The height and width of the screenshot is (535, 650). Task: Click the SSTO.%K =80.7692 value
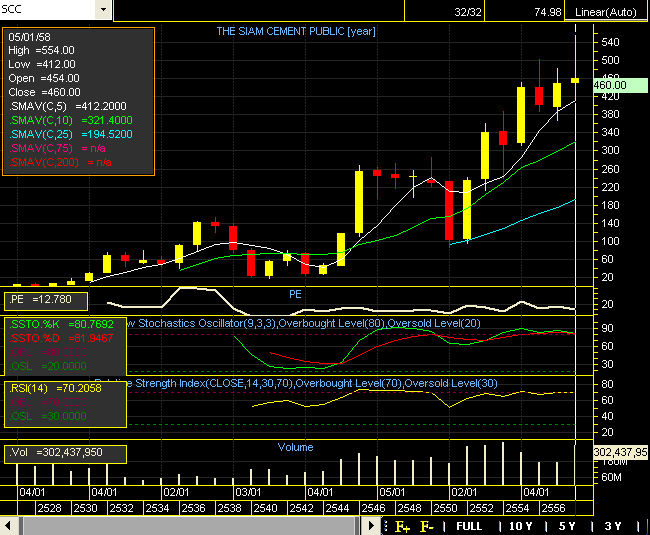[61, 324]
